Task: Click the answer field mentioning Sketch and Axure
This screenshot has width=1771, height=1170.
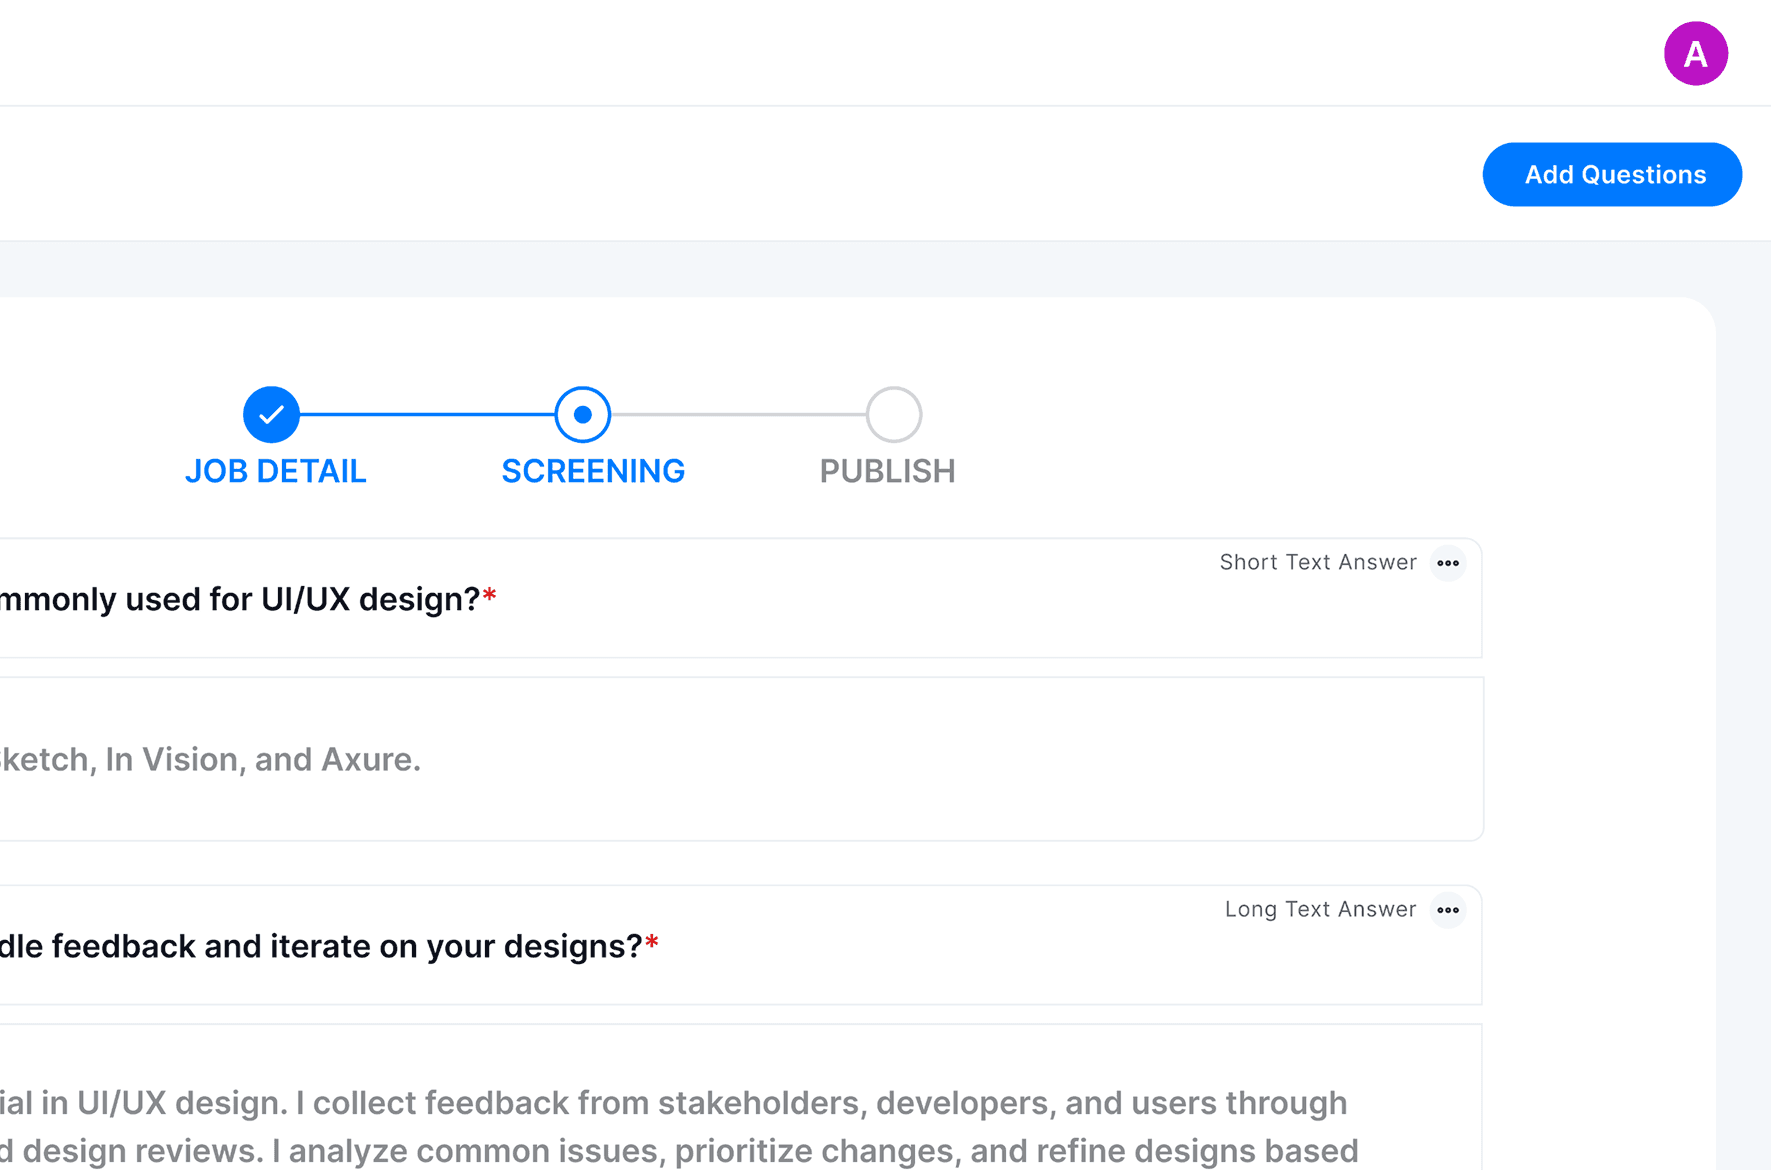Action: 741,759
